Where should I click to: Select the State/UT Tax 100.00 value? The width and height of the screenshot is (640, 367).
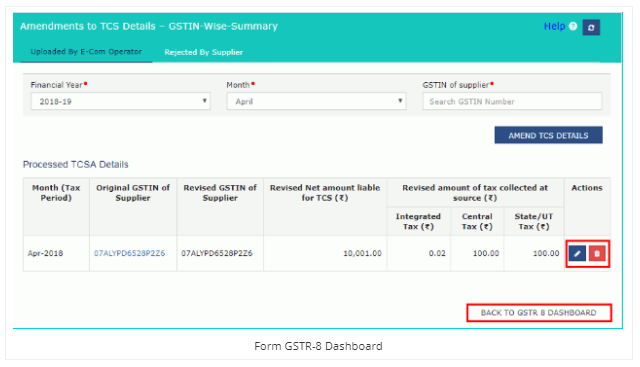point(546,254)
